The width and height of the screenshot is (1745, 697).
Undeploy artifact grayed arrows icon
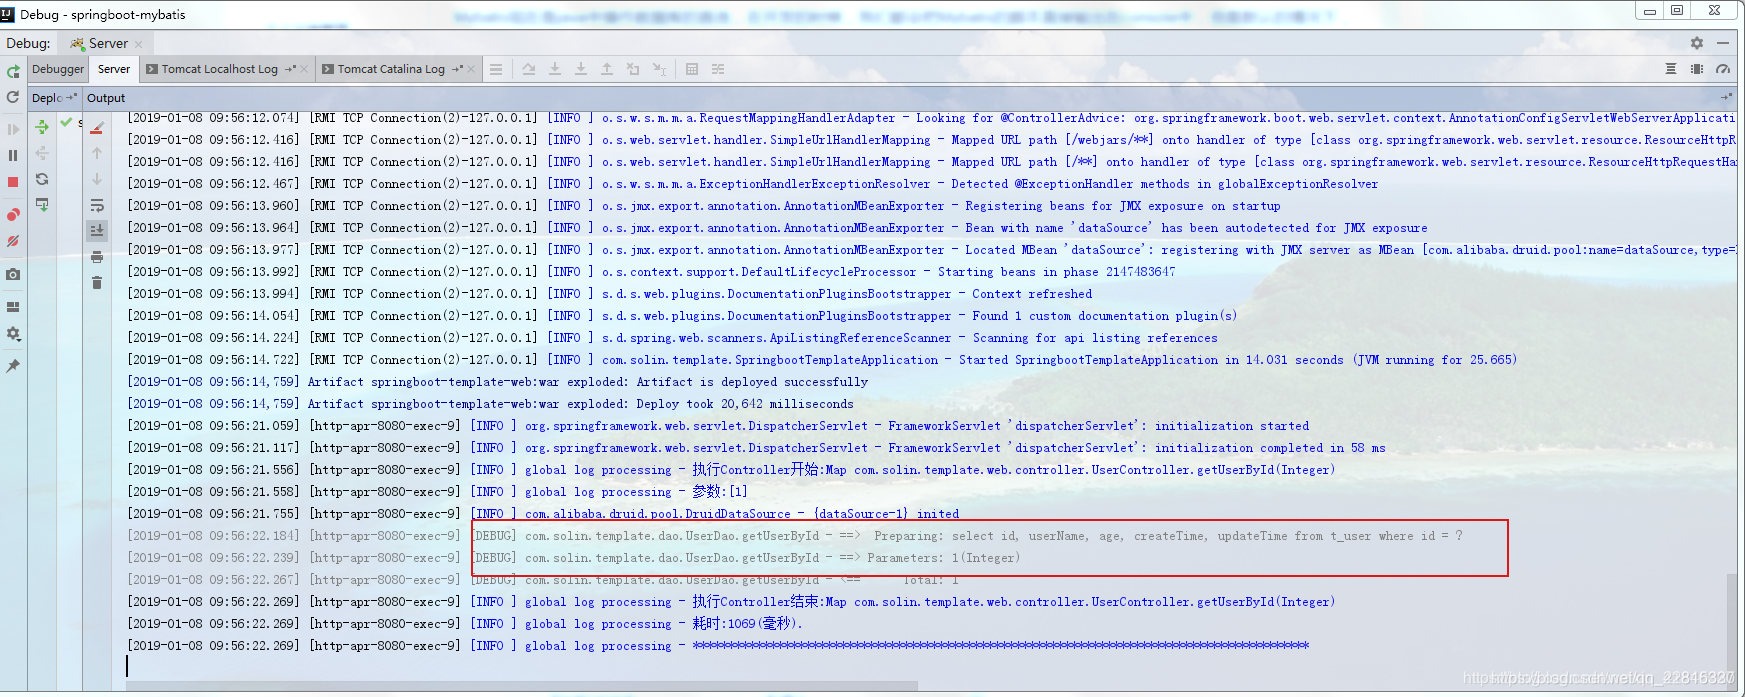click(42, 153)
